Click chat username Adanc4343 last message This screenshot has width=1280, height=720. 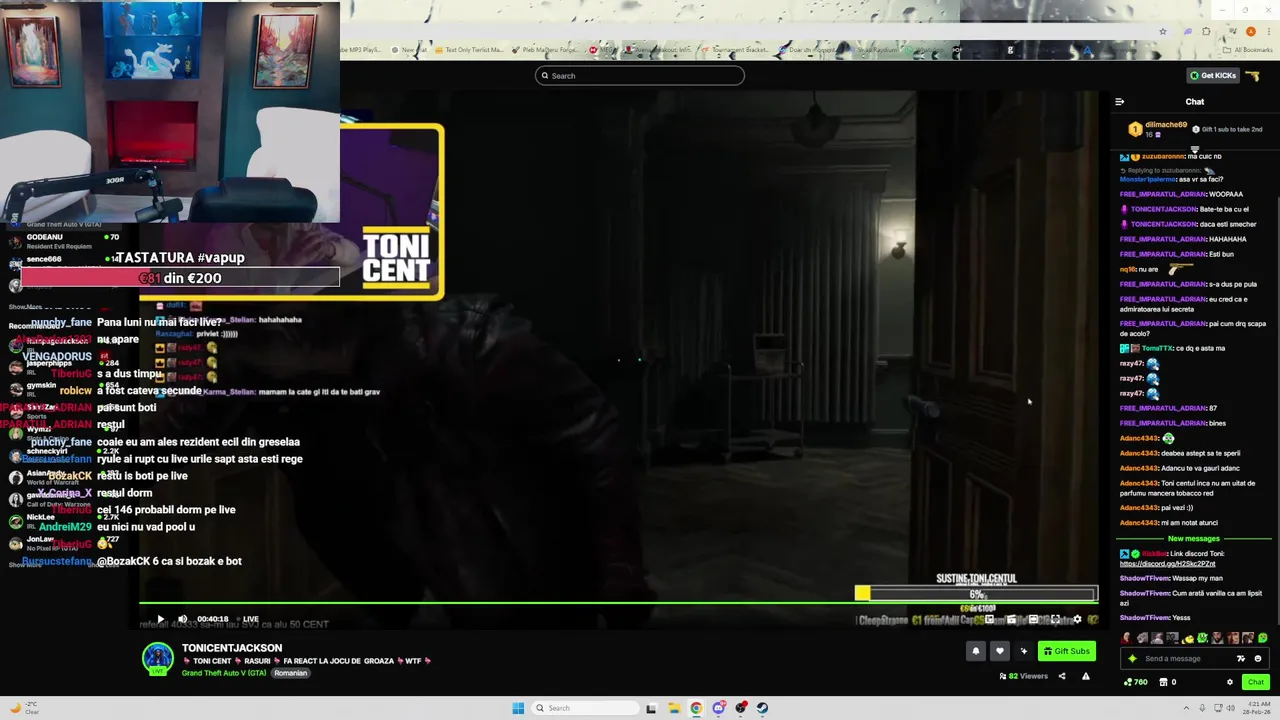pyautogui.click(x=1139, y=523)
